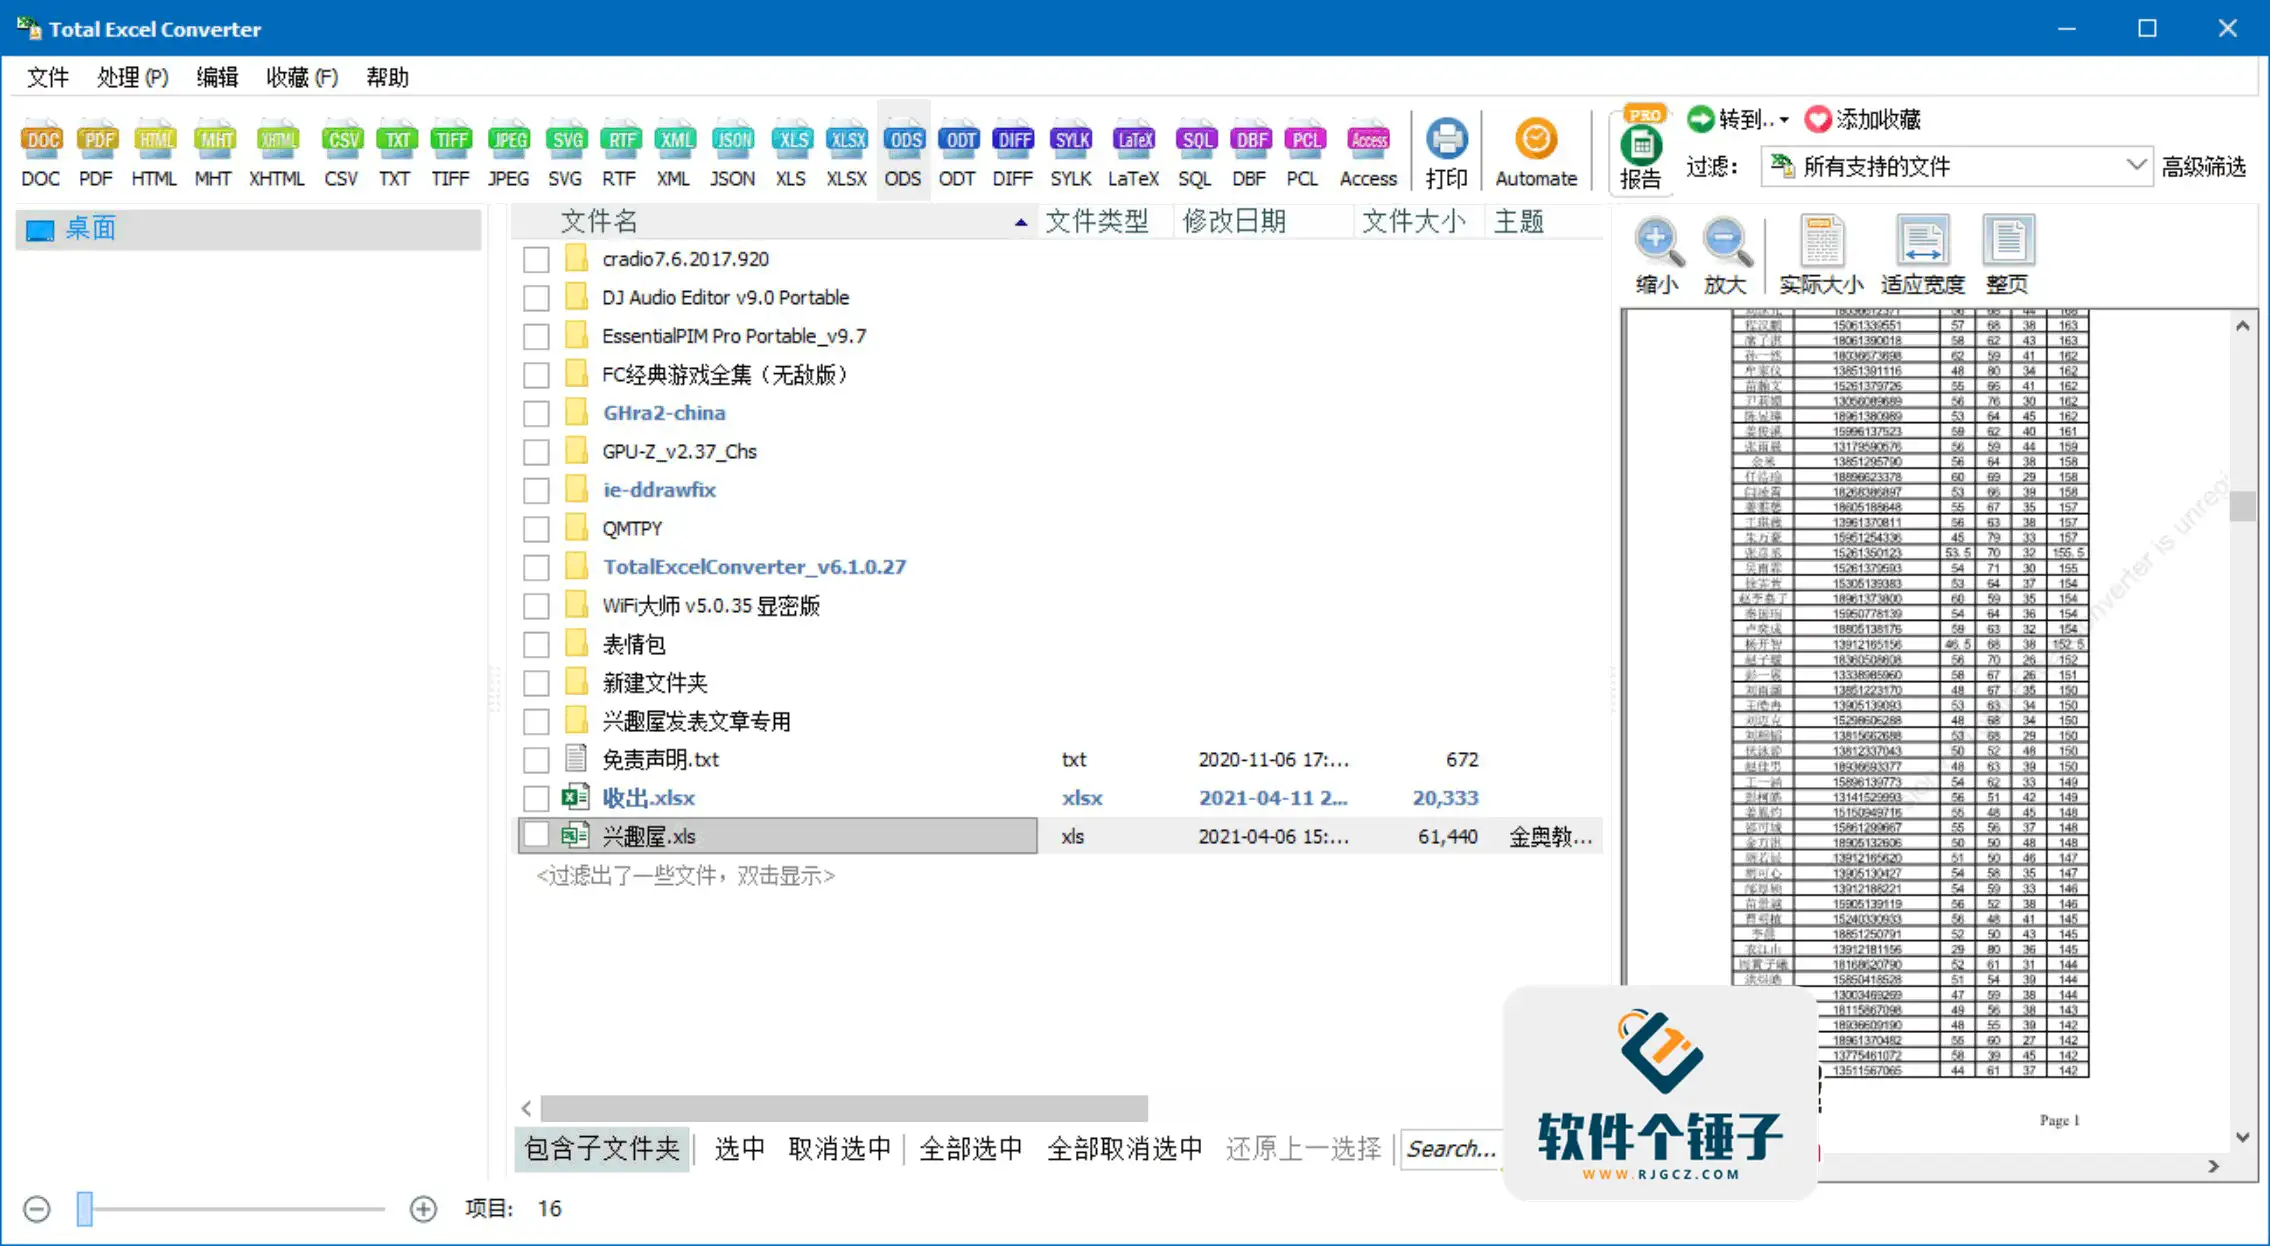Screen dimensions: 2270x1246
Task: Zoom preview with 缩小 magnifier icon
Action: [x=1656, y=256]
